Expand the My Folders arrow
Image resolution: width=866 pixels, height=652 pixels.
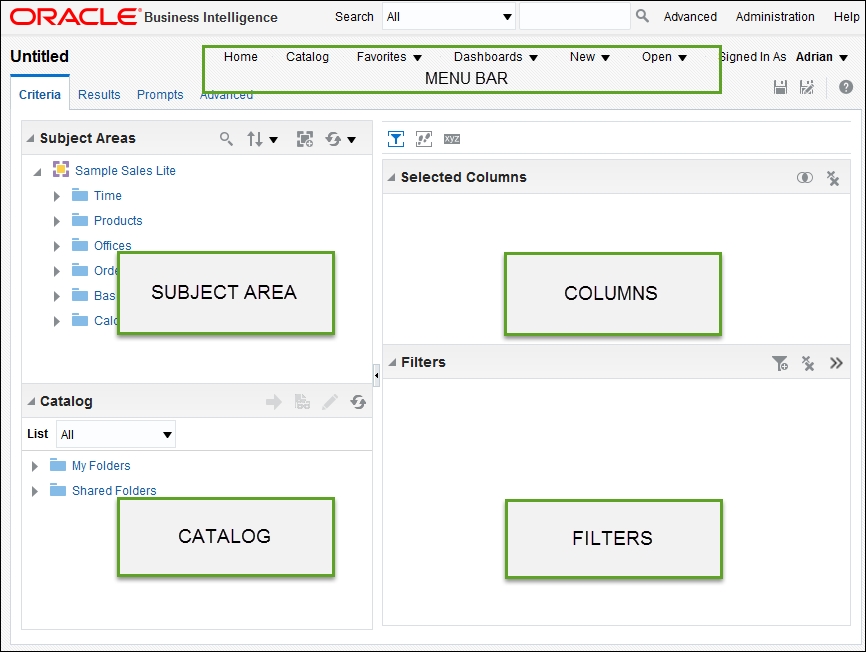click(34, 467)
